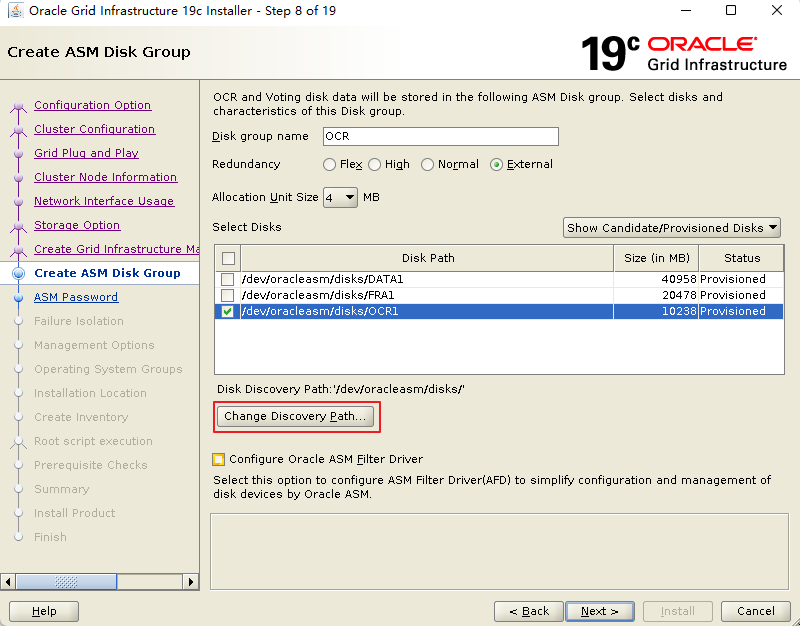
Task: Check the DATA1 disk path checkbox
Action: point(228,279)
